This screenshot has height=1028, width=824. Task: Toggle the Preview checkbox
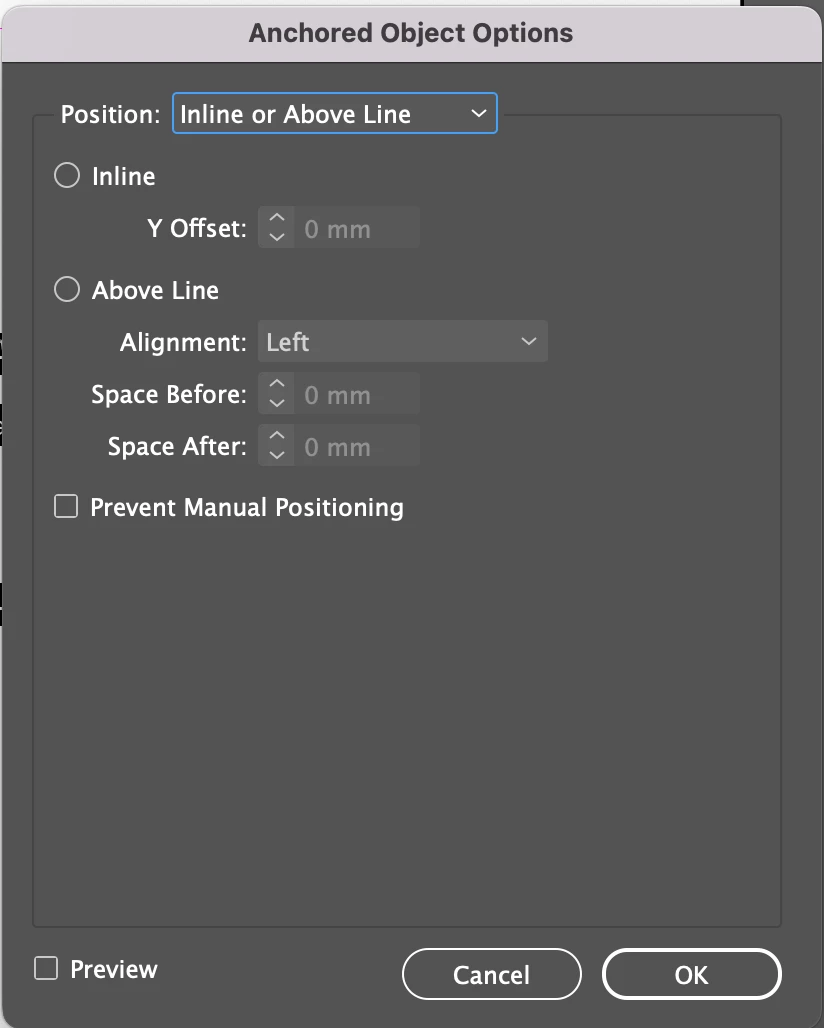point(46,969)
